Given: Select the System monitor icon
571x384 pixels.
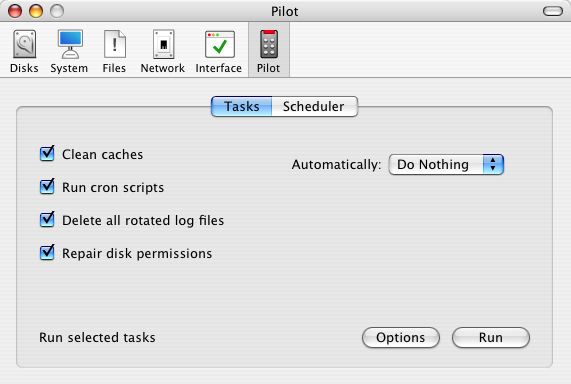Looking at the screenshot, I should (x=70, y=44).
